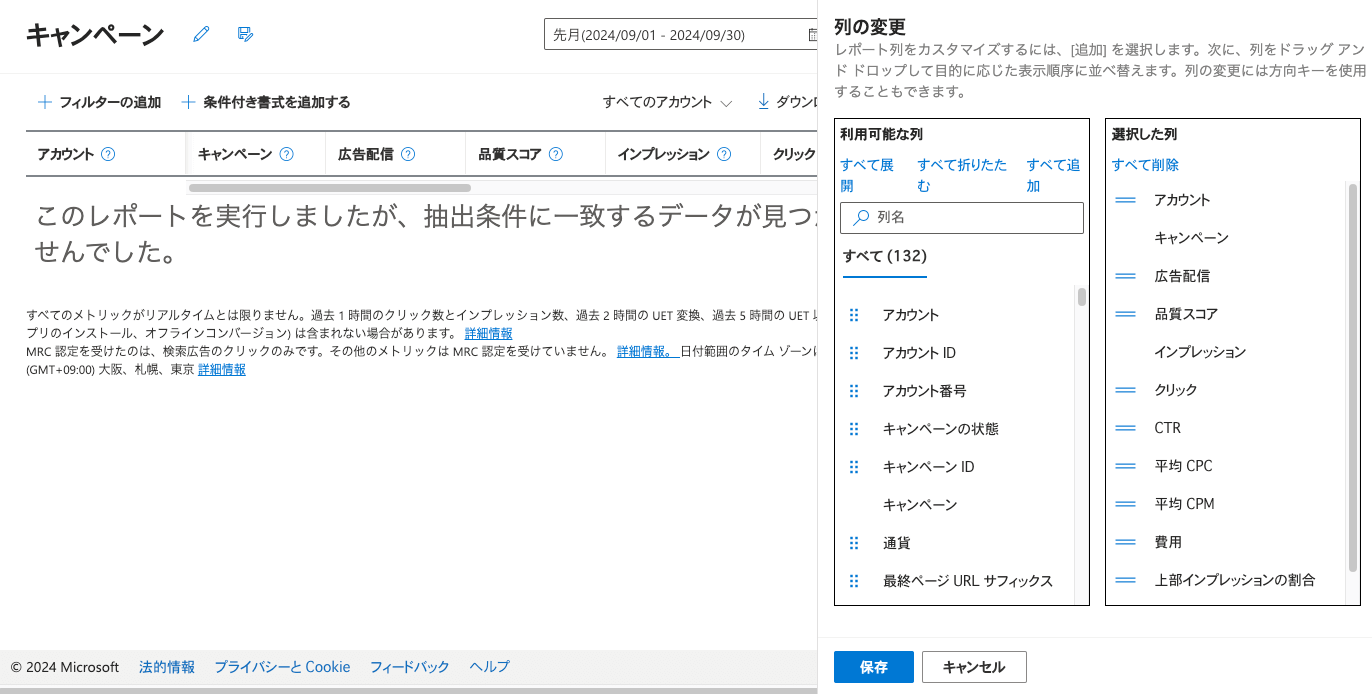Click the available columns list scrollbar
Viewport: 1372px width, 694px height.
pos(1082,297)
